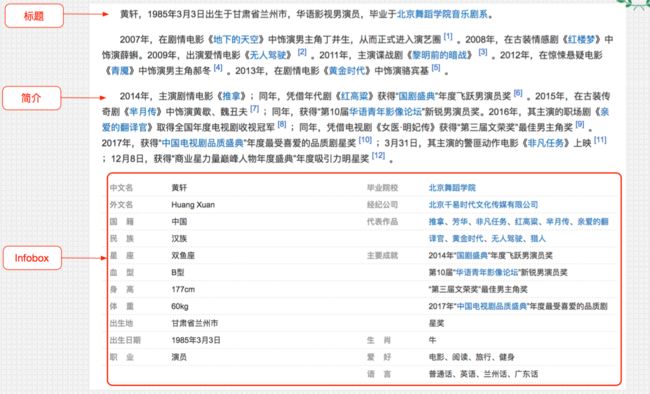The height and width of the screenshot is (394, 650).
Task: Open the 芳华 link in 代表作品
Action: [x=459, y=222]
